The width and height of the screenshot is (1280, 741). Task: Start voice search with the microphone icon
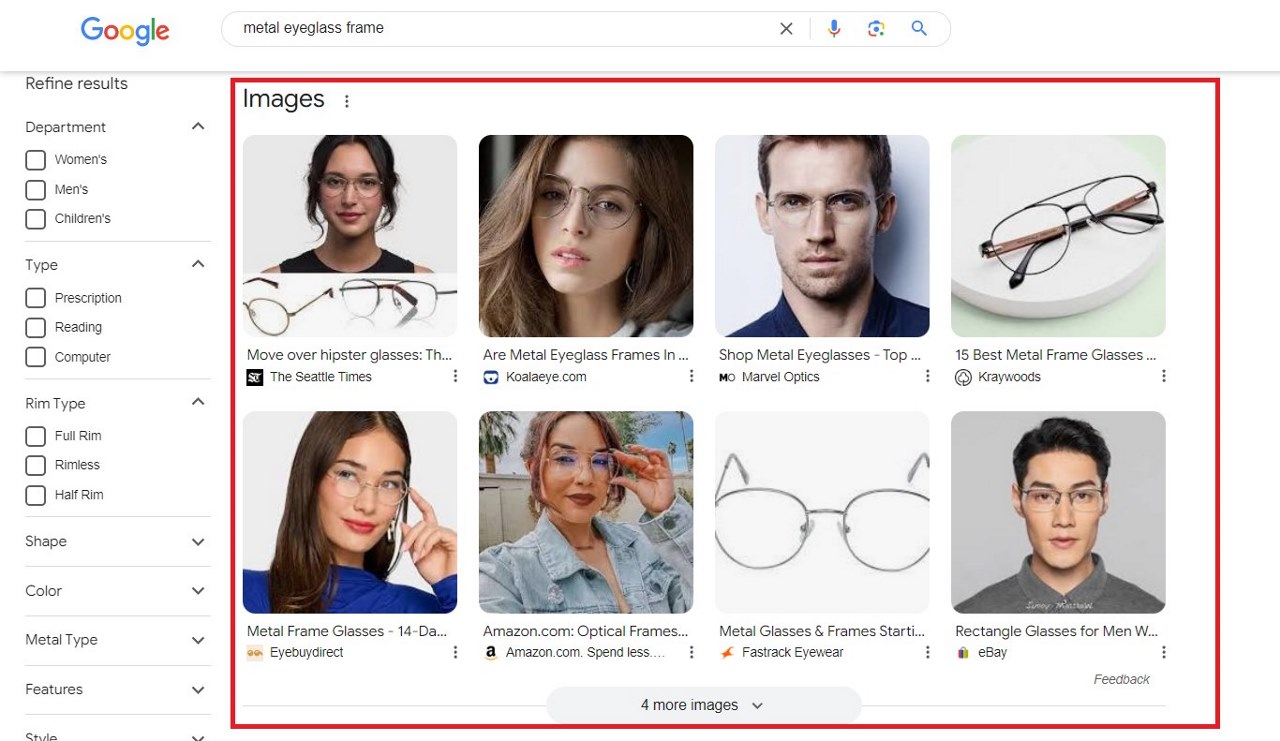pyautogui.click(x=834, y=29)
